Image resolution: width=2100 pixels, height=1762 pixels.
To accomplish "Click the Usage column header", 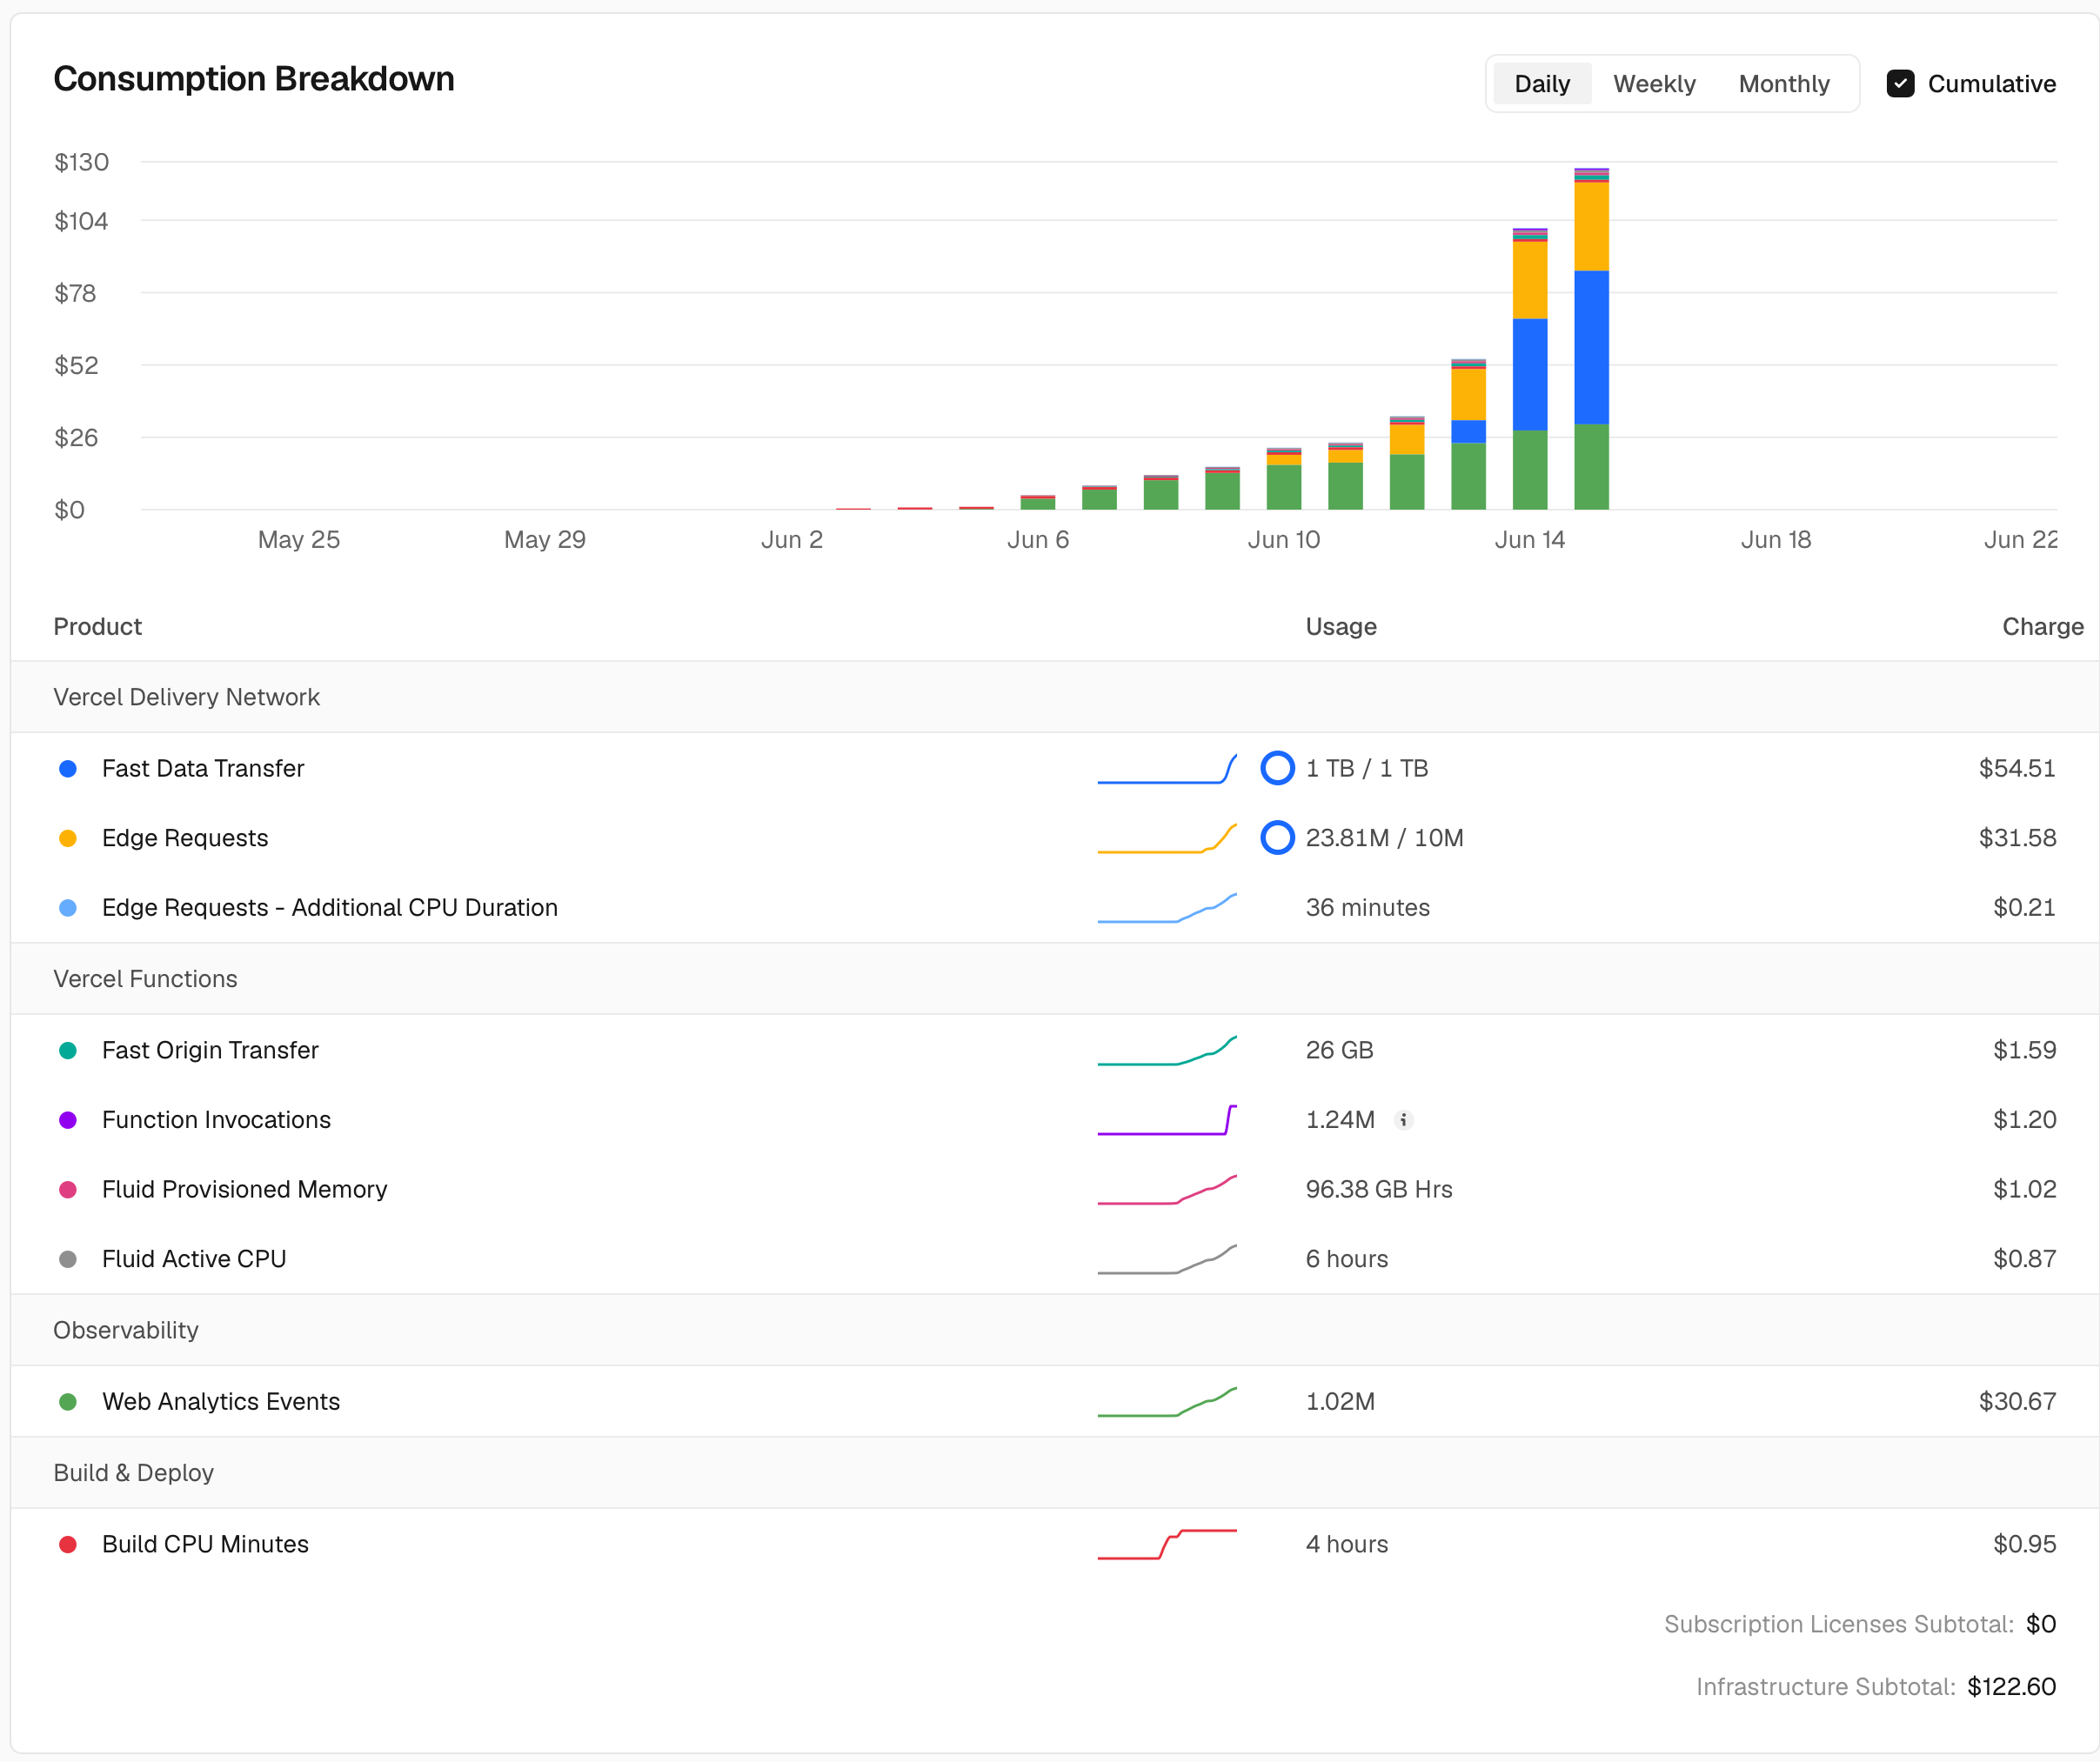I will coord(1340,627).
